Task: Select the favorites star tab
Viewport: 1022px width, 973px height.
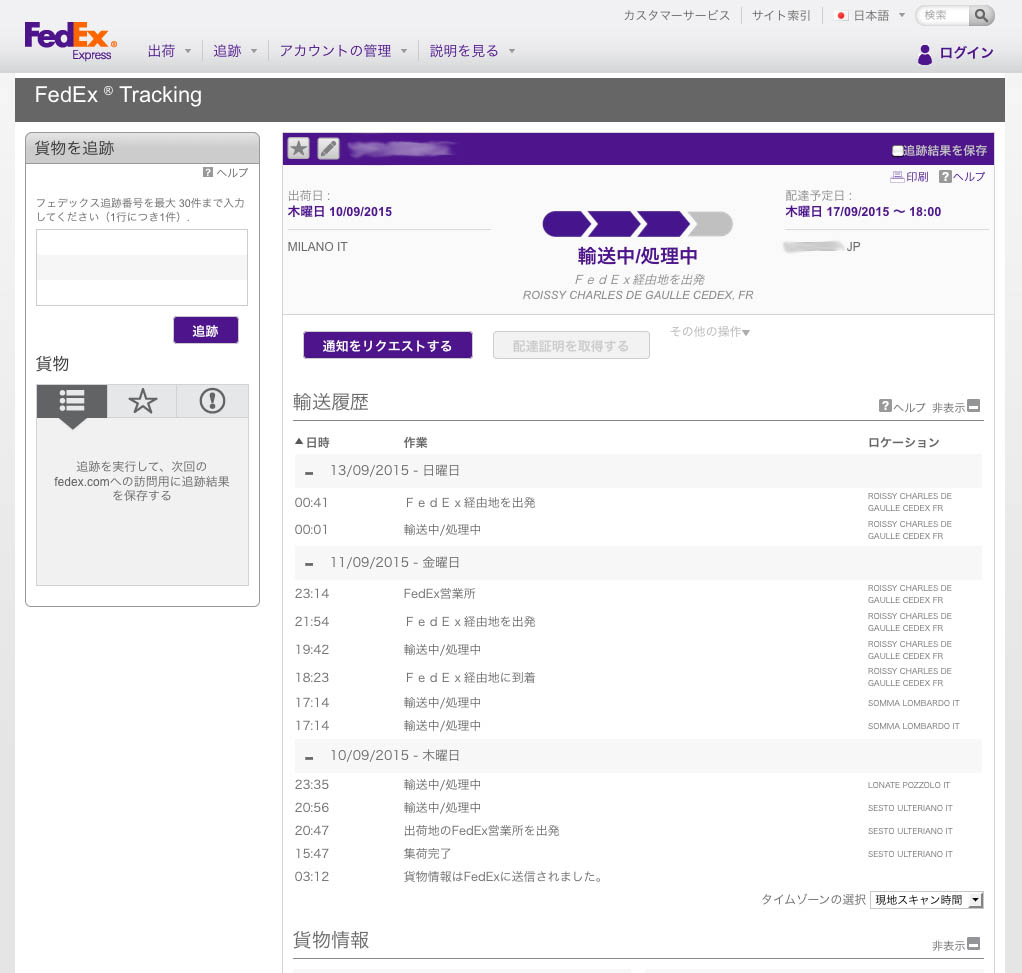Action: [142, 401]
